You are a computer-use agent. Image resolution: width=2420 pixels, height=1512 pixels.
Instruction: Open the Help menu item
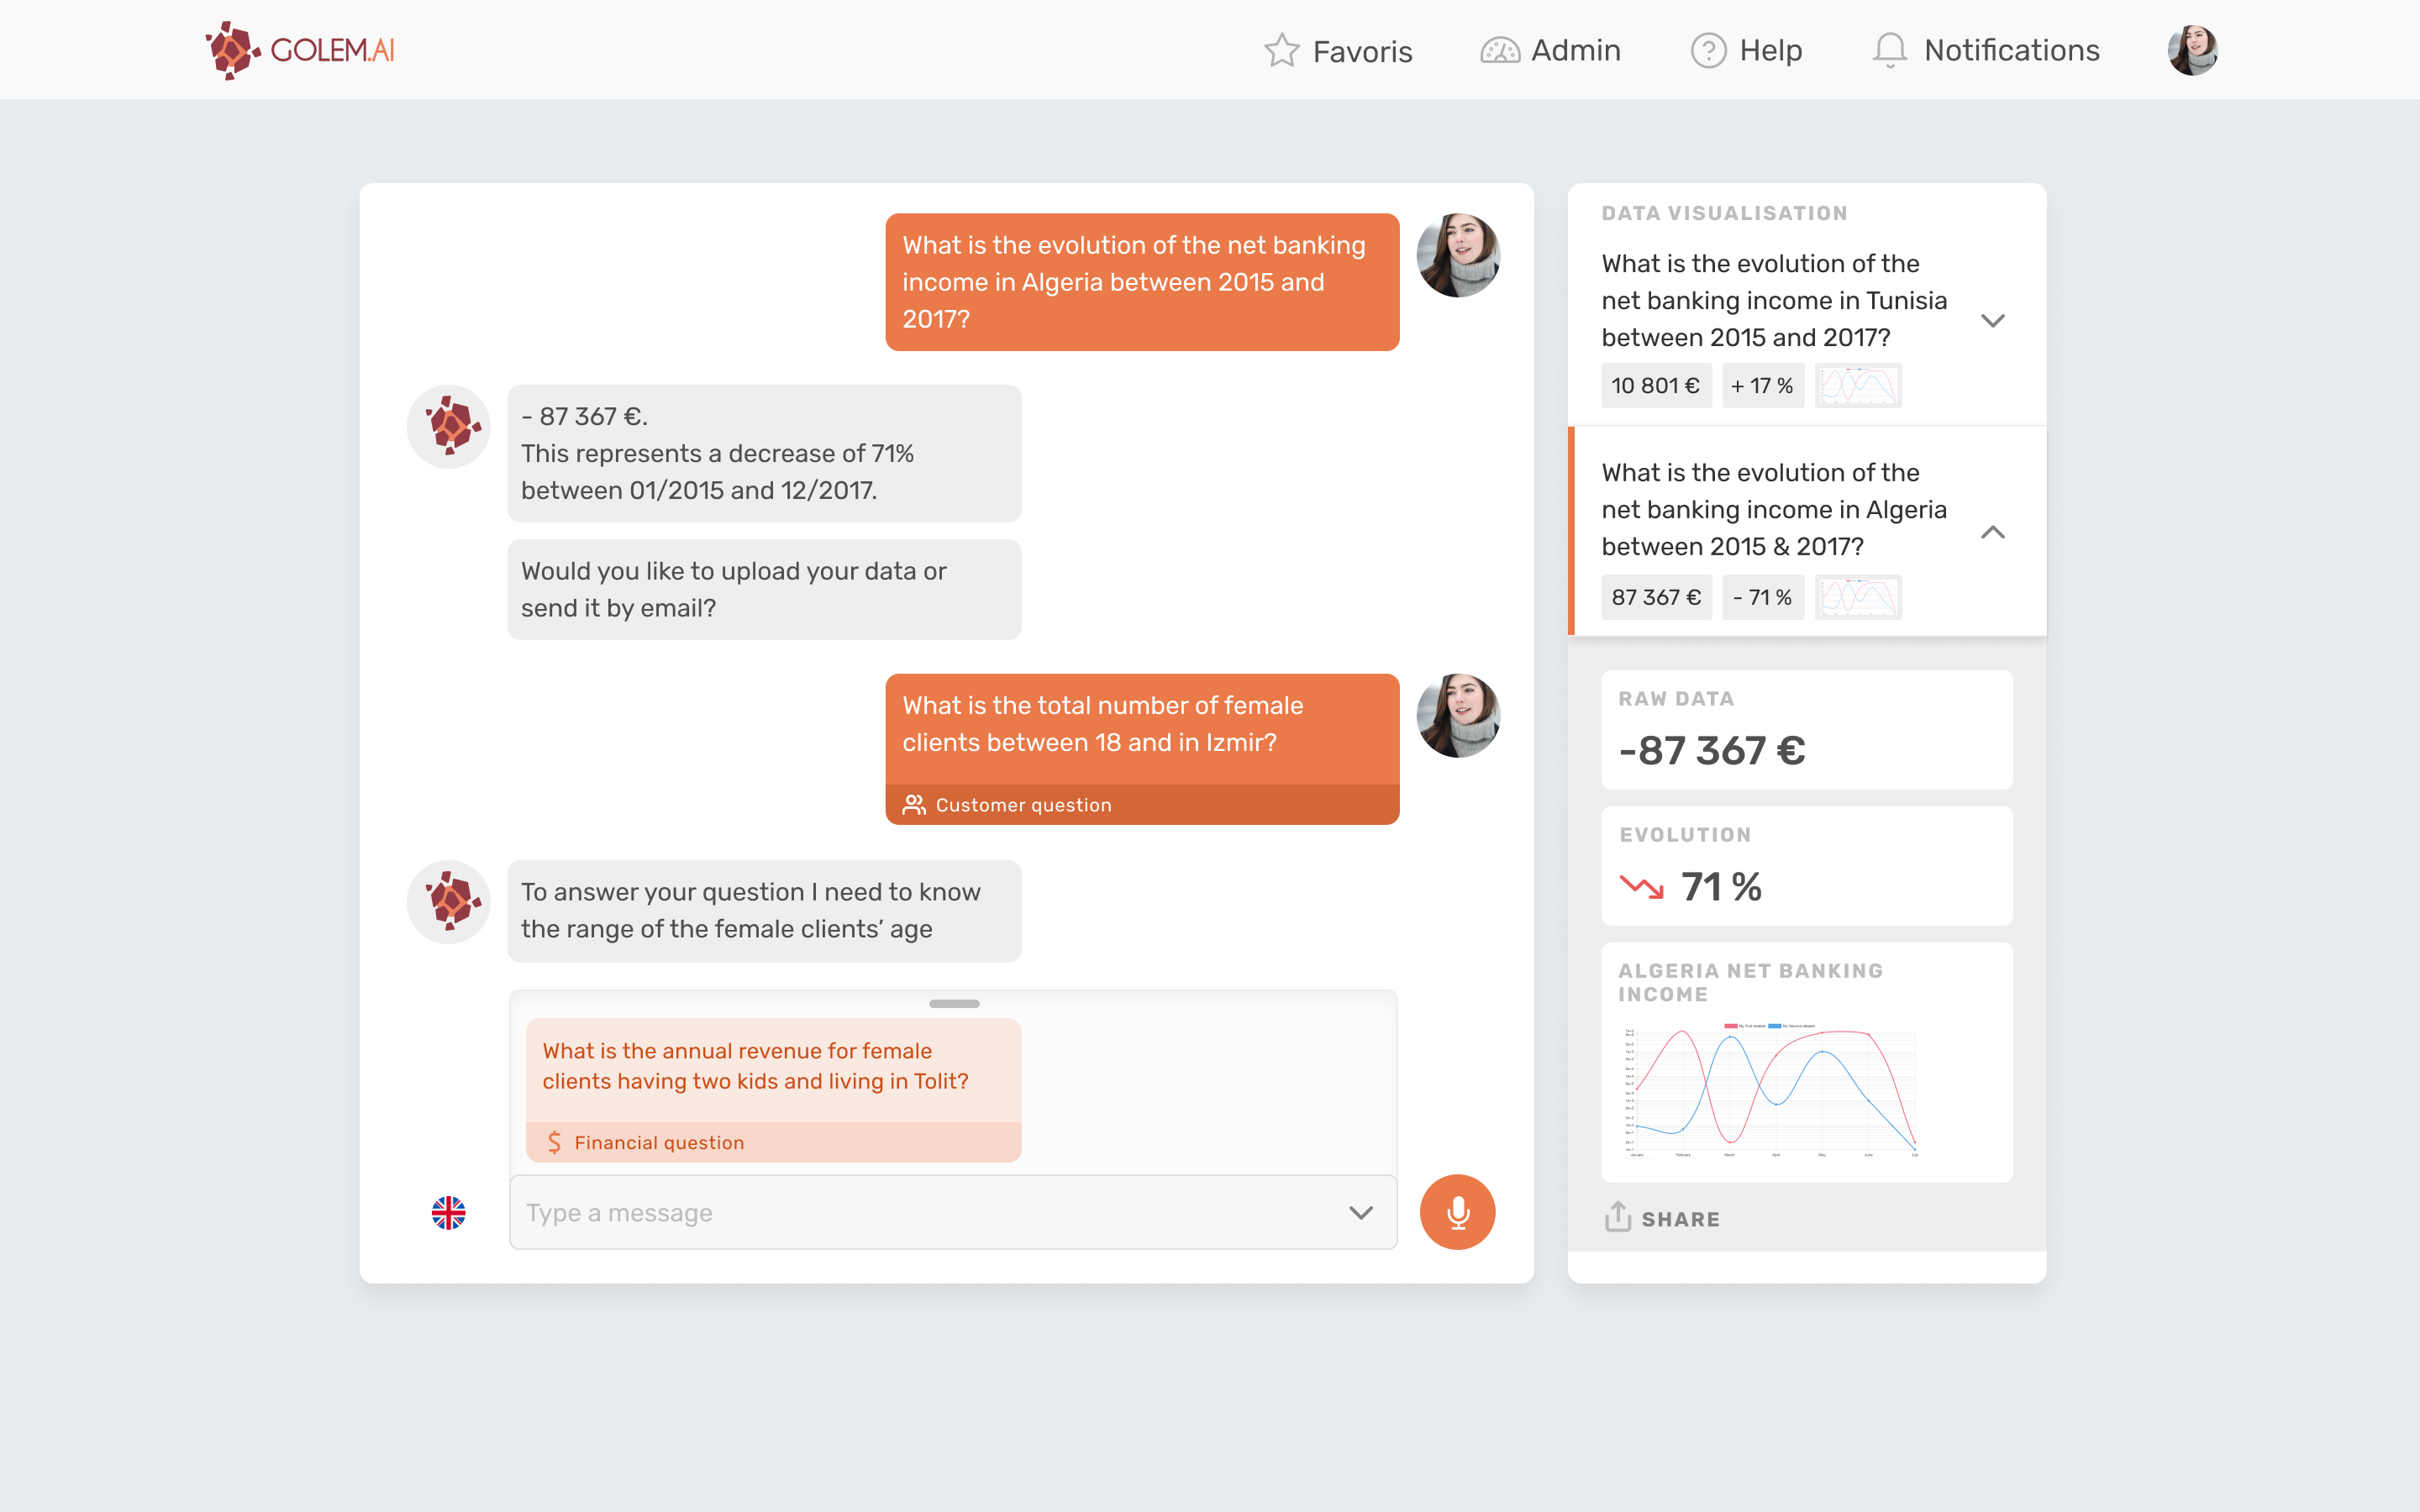coord(1770,50)
